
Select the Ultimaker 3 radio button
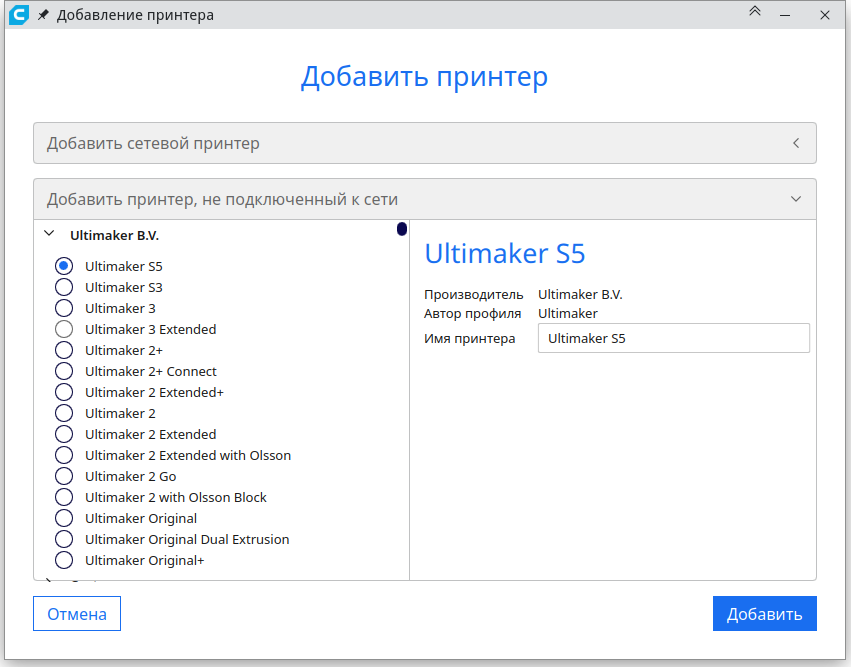pos(64,308)
